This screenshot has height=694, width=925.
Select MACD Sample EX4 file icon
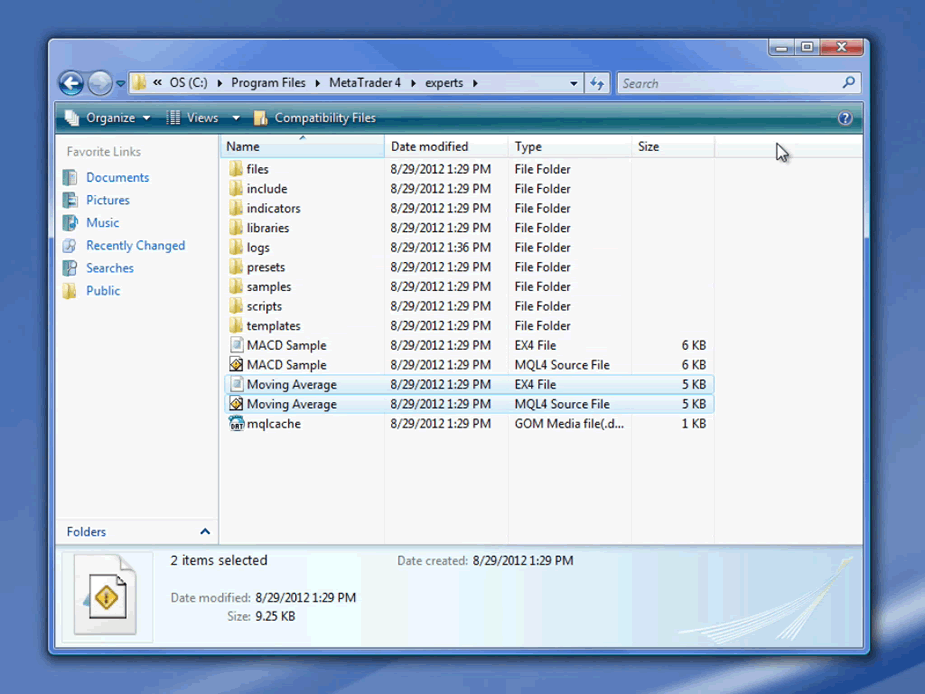(236, 345)
